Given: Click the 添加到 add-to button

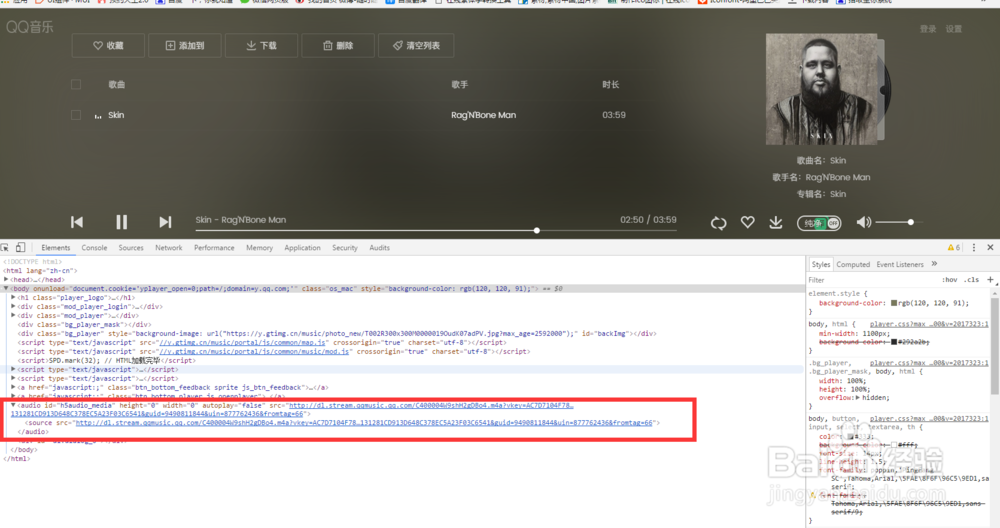Looking at the screenshot, I should point(185,45).
